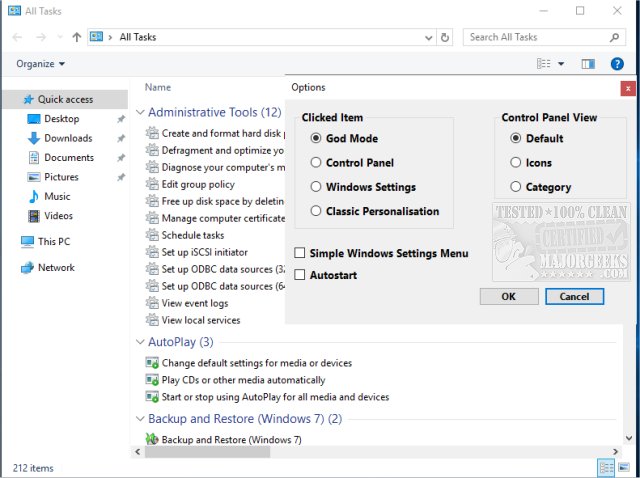
Task: Open the change view dropdown arrow
Action: [561, 64]
